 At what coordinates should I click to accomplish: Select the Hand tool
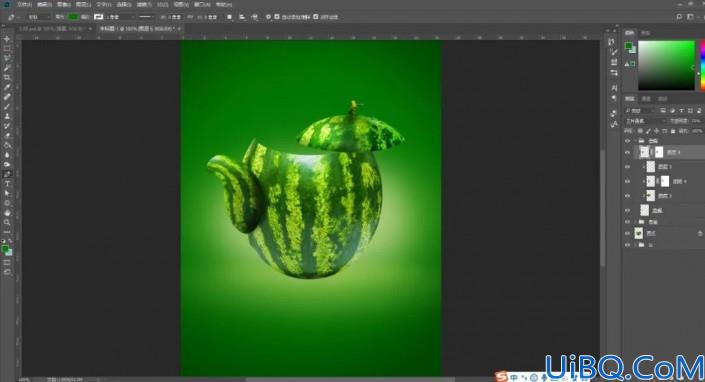[7, 213]
